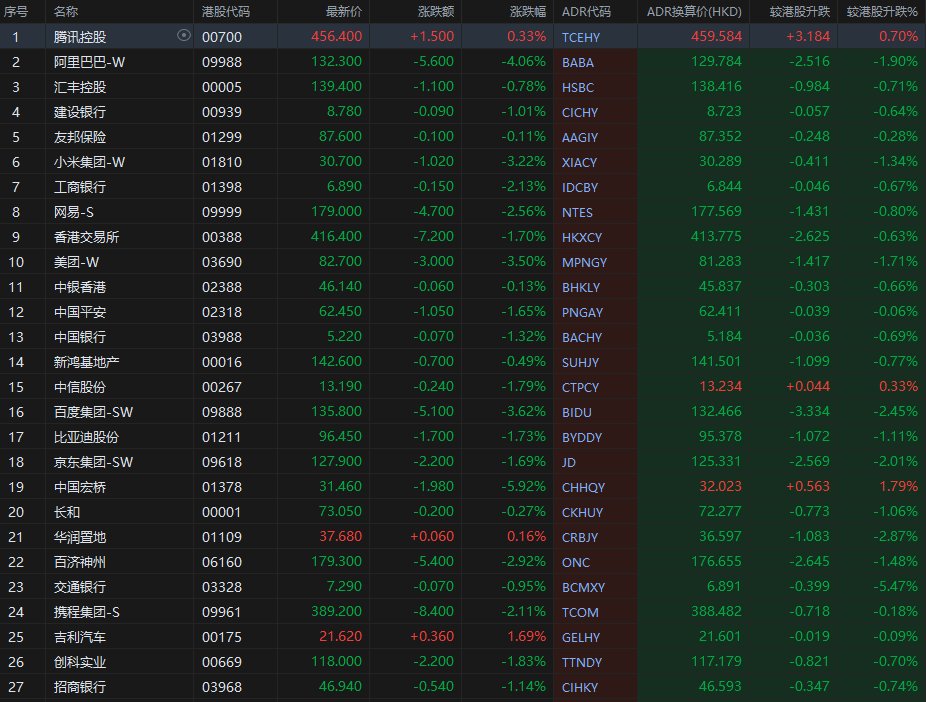The height and width of the screenshot is (702, 926).
Task: Select the 中银香港 stock name
Action: click(x=80, y=287)
